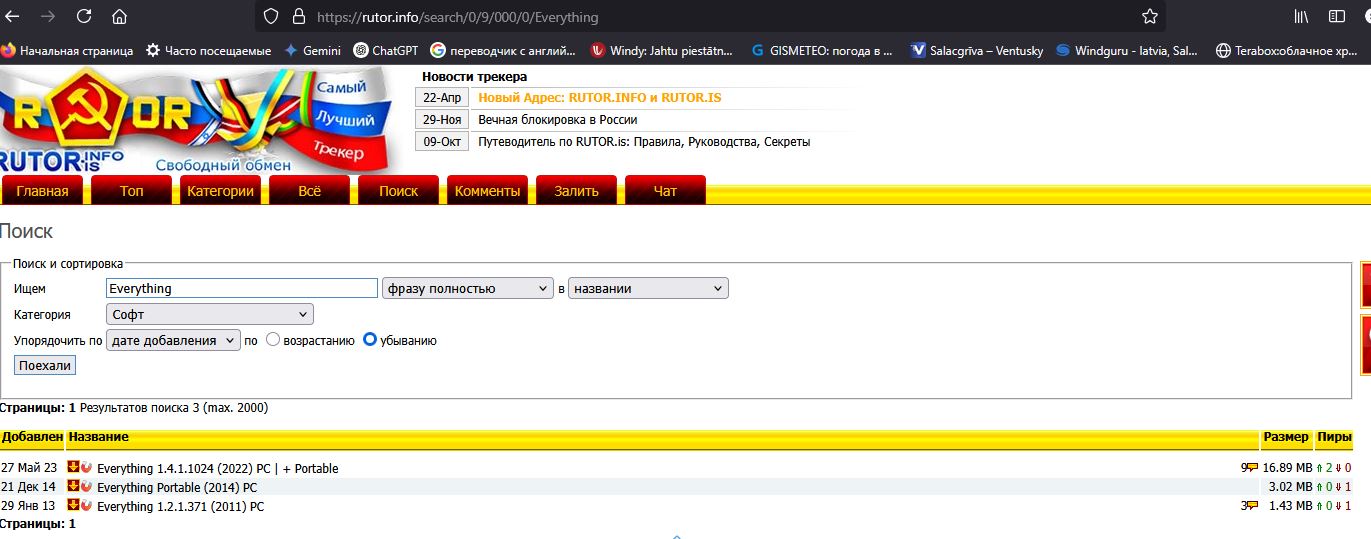Go to the Залить upload tab
The image size is (1371, 539).
576,191
